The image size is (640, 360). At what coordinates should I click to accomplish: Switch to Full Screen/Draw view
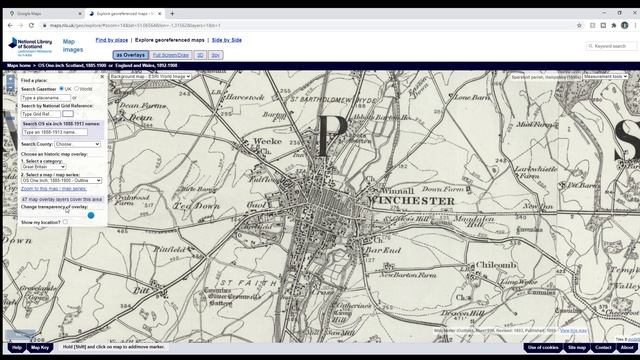171,55
